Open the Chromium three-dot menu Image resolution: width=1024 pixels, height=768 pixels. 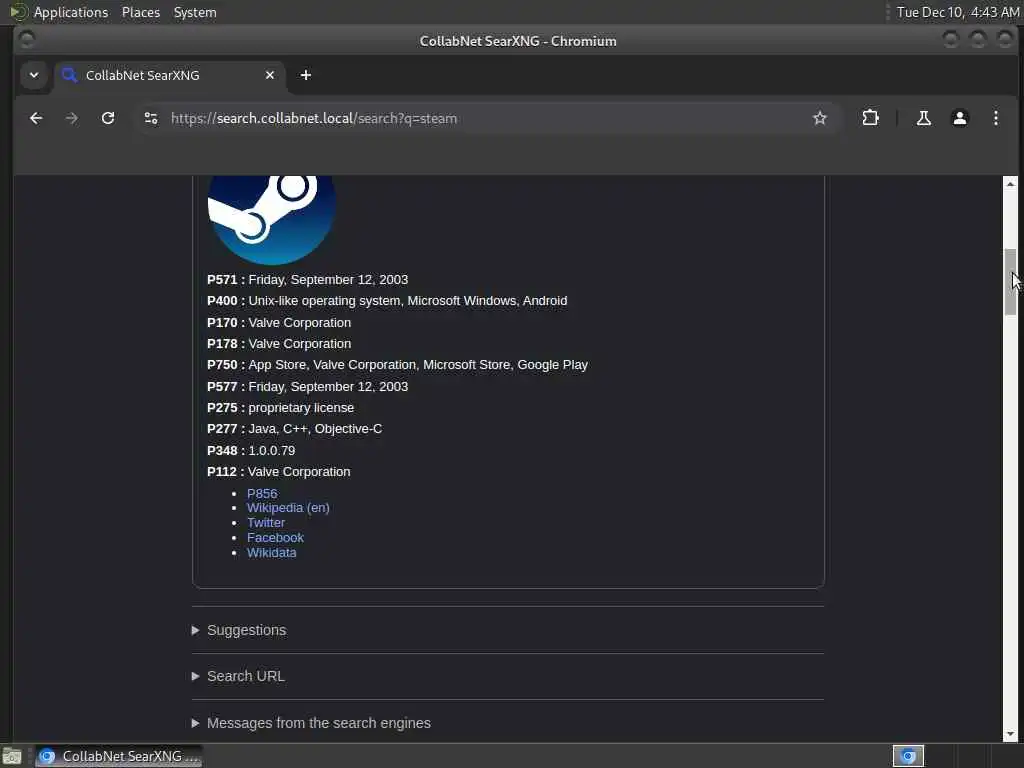(x=995, y=118)
